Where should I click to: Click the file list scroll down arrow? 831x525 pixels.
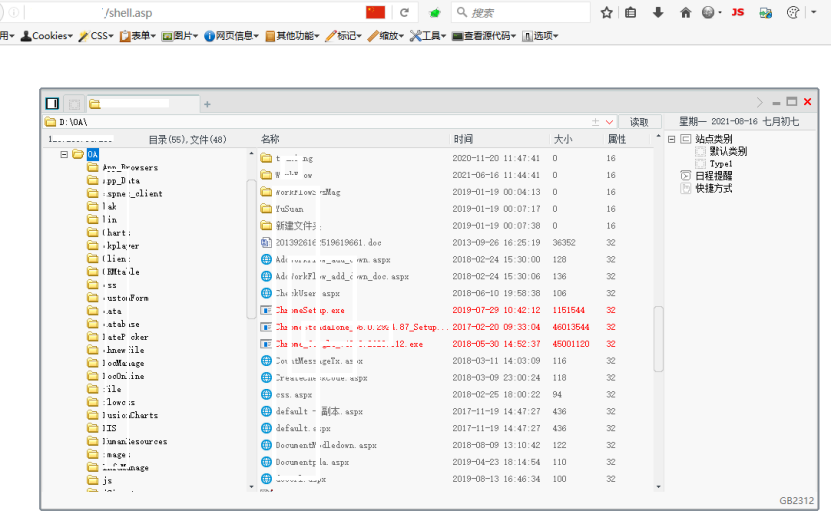pyautogui.click(x=658, y=486)
